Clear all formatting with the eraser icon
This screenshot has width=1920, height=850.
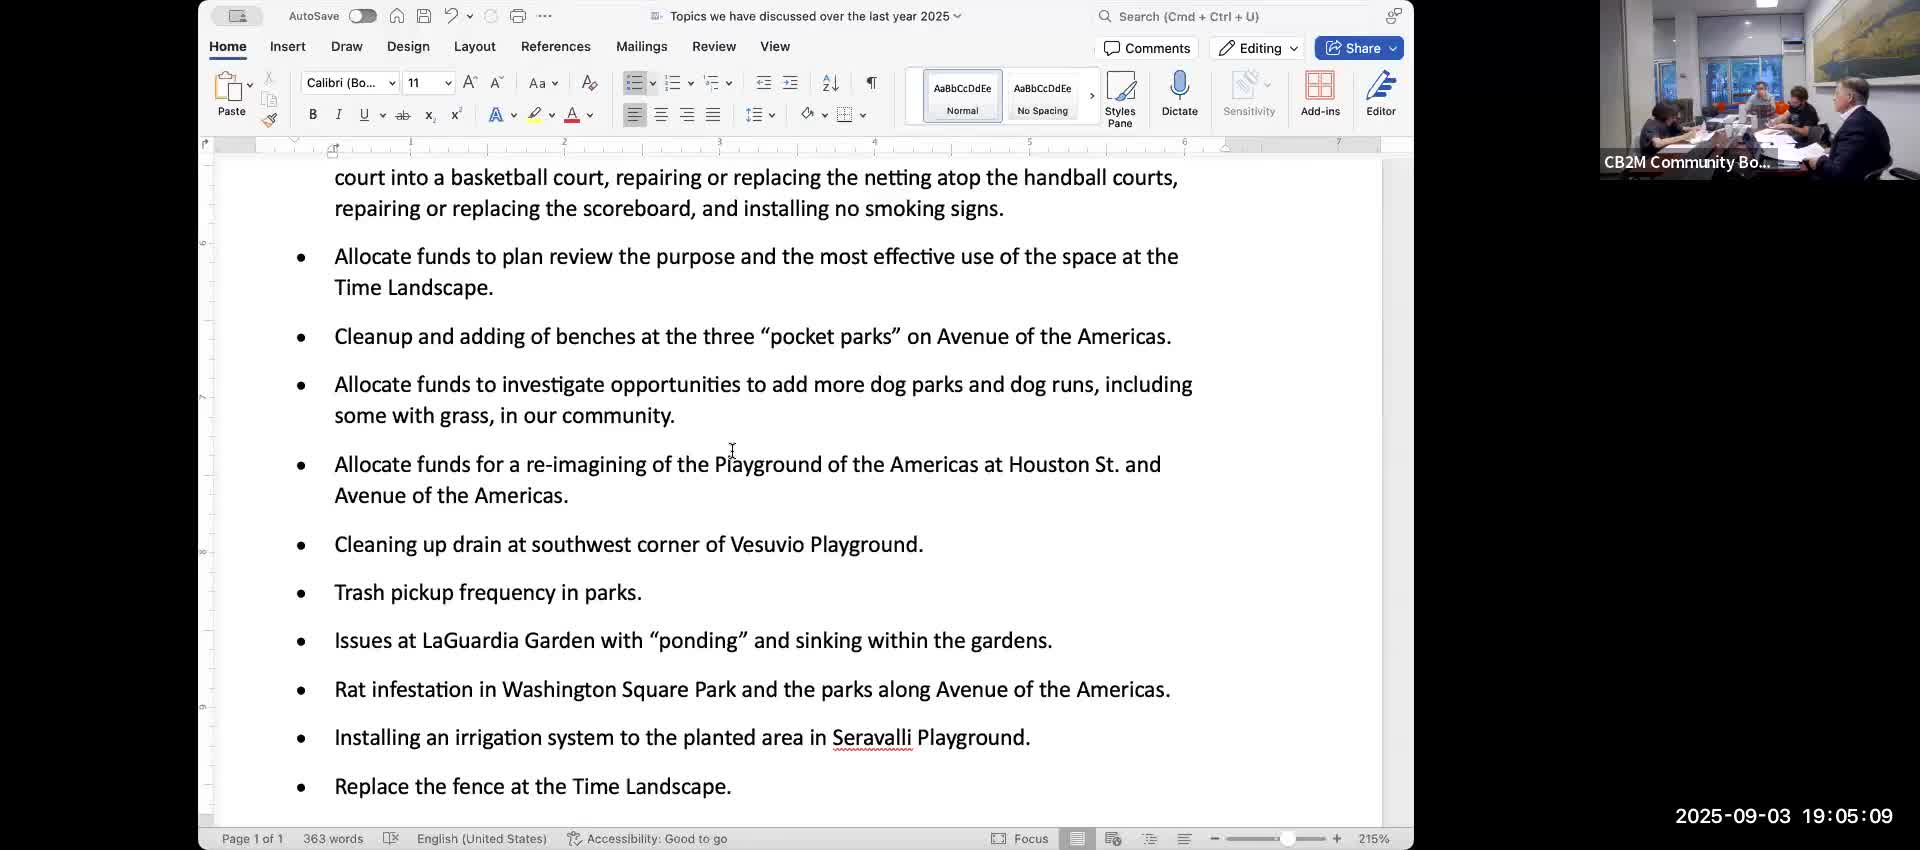pos(590,83)
